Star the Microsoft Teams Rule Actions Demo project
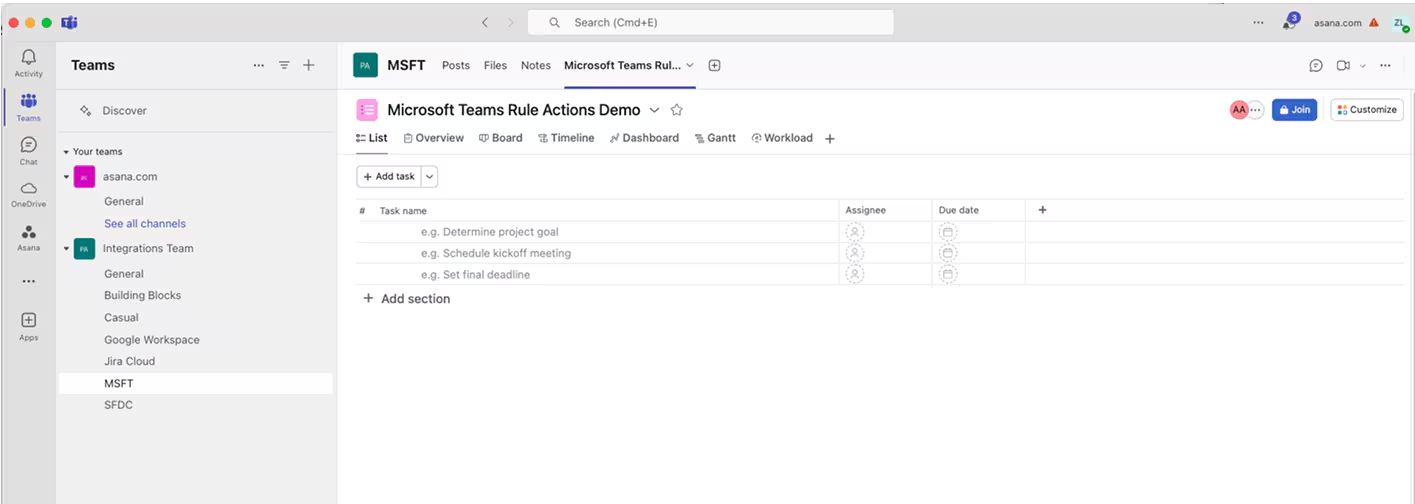 (677, 110)
